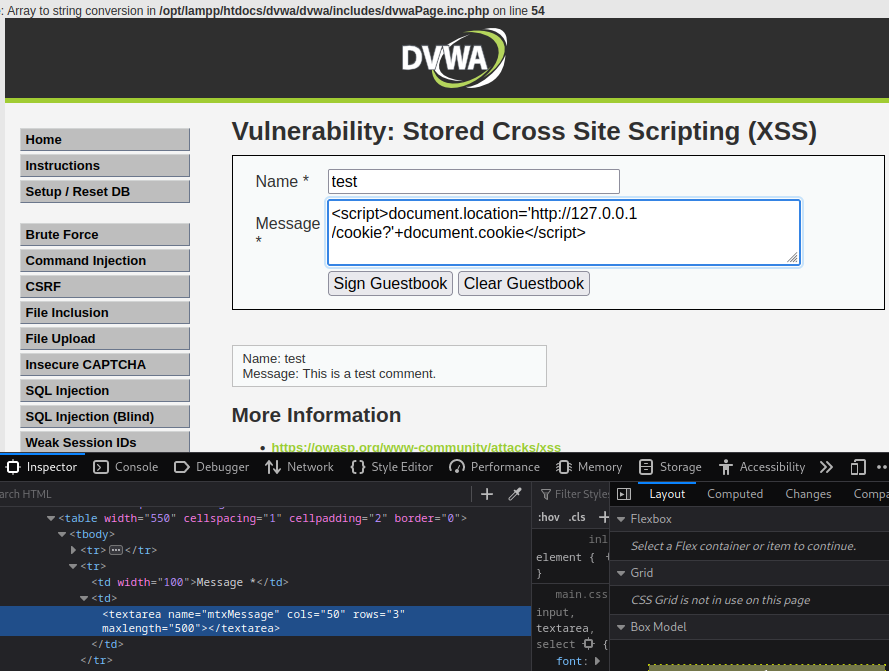Open Weak Session IDs page
The image size is (889, 671).
coord(105,442)
